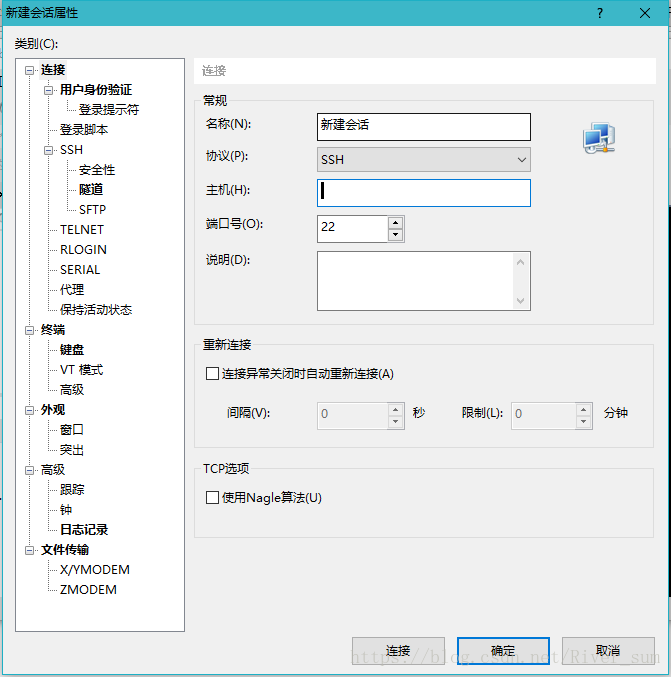Select TELNET tree item
The image size is (671, 677).
[82, 230]
